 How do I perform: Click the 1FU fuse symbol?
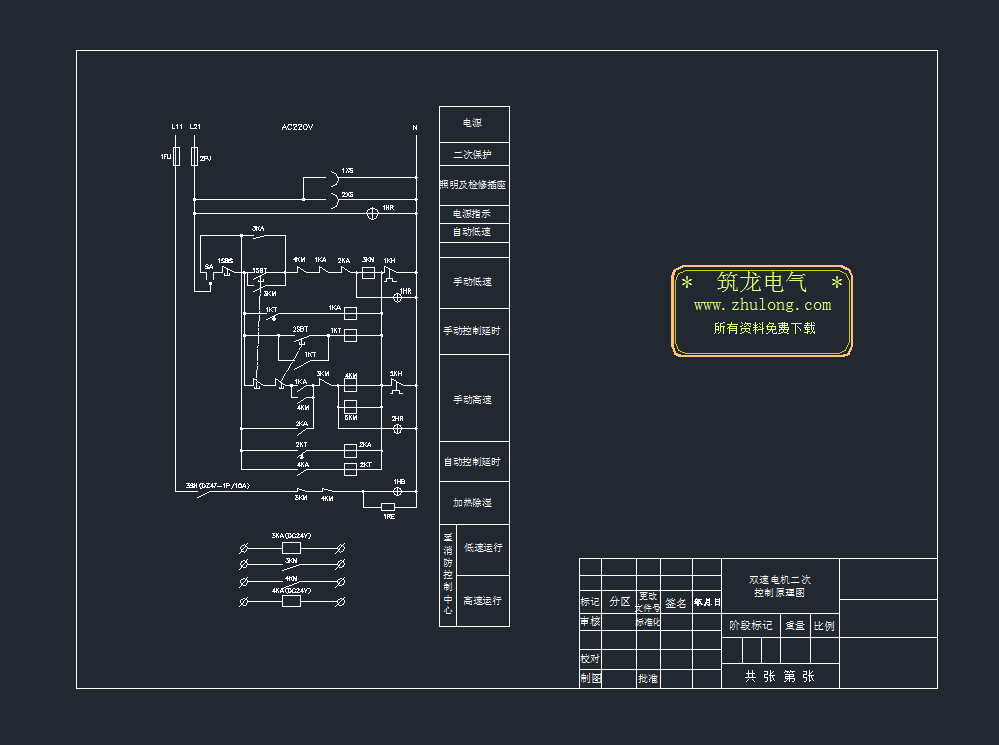[176, 157]
